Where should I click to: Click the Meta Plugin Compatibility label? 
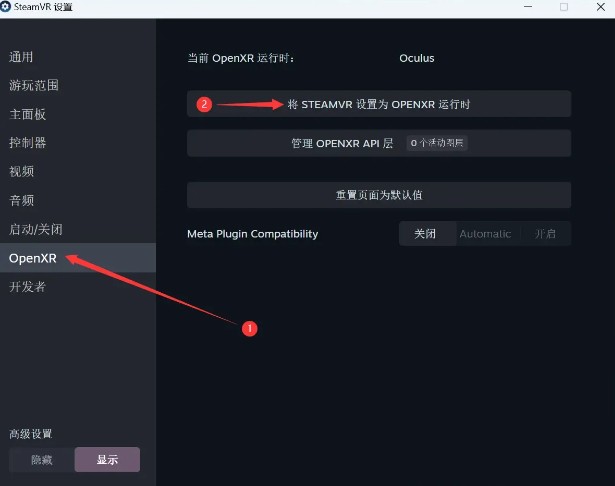coord(253,234)
